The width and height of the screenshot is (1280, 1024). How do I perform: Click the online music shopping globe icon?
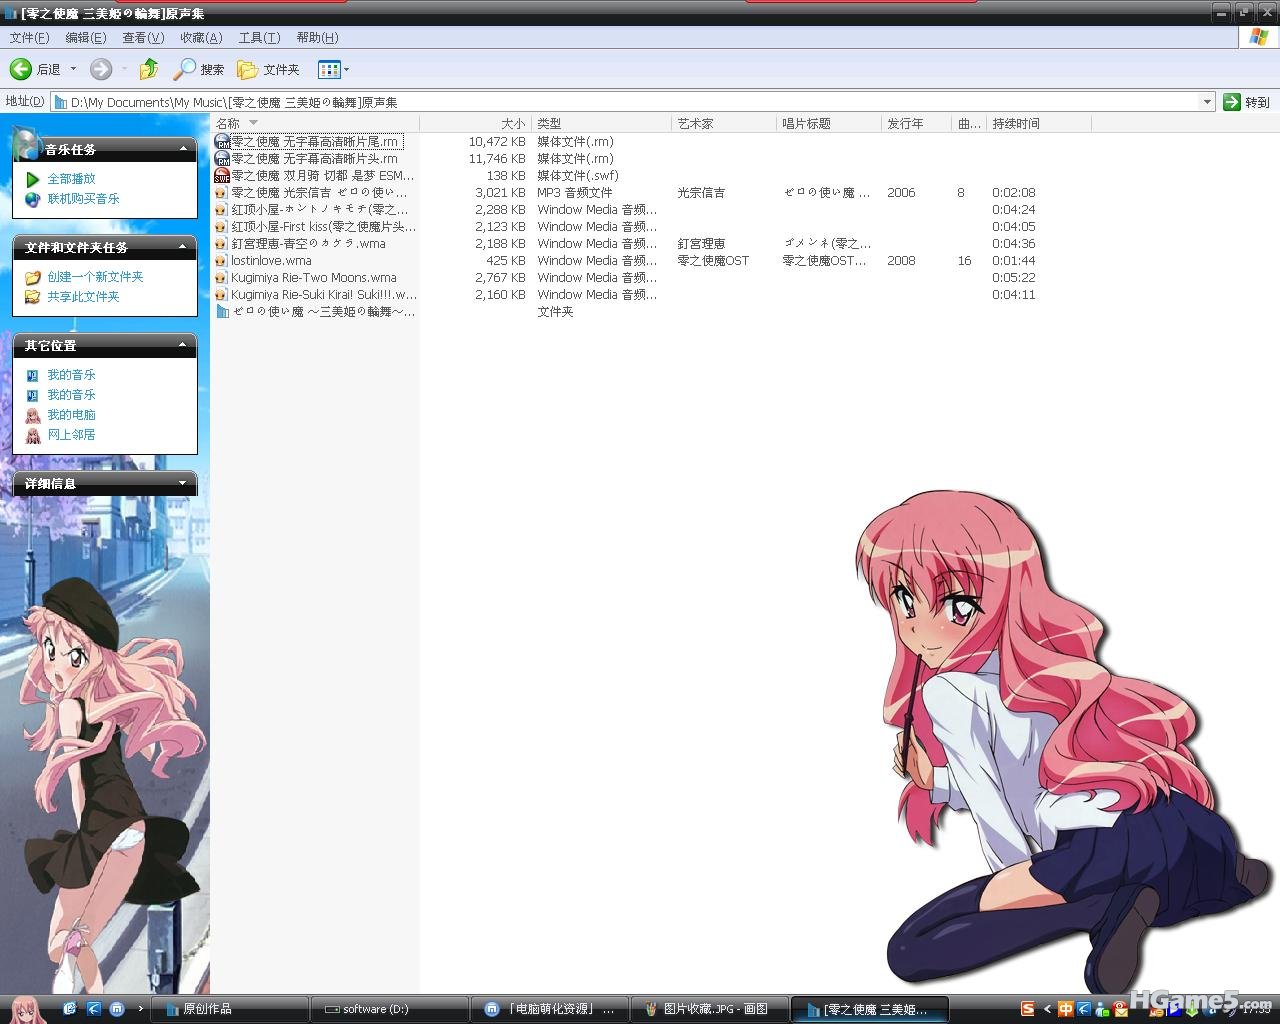pyautogui.click(x=32, y=199)
